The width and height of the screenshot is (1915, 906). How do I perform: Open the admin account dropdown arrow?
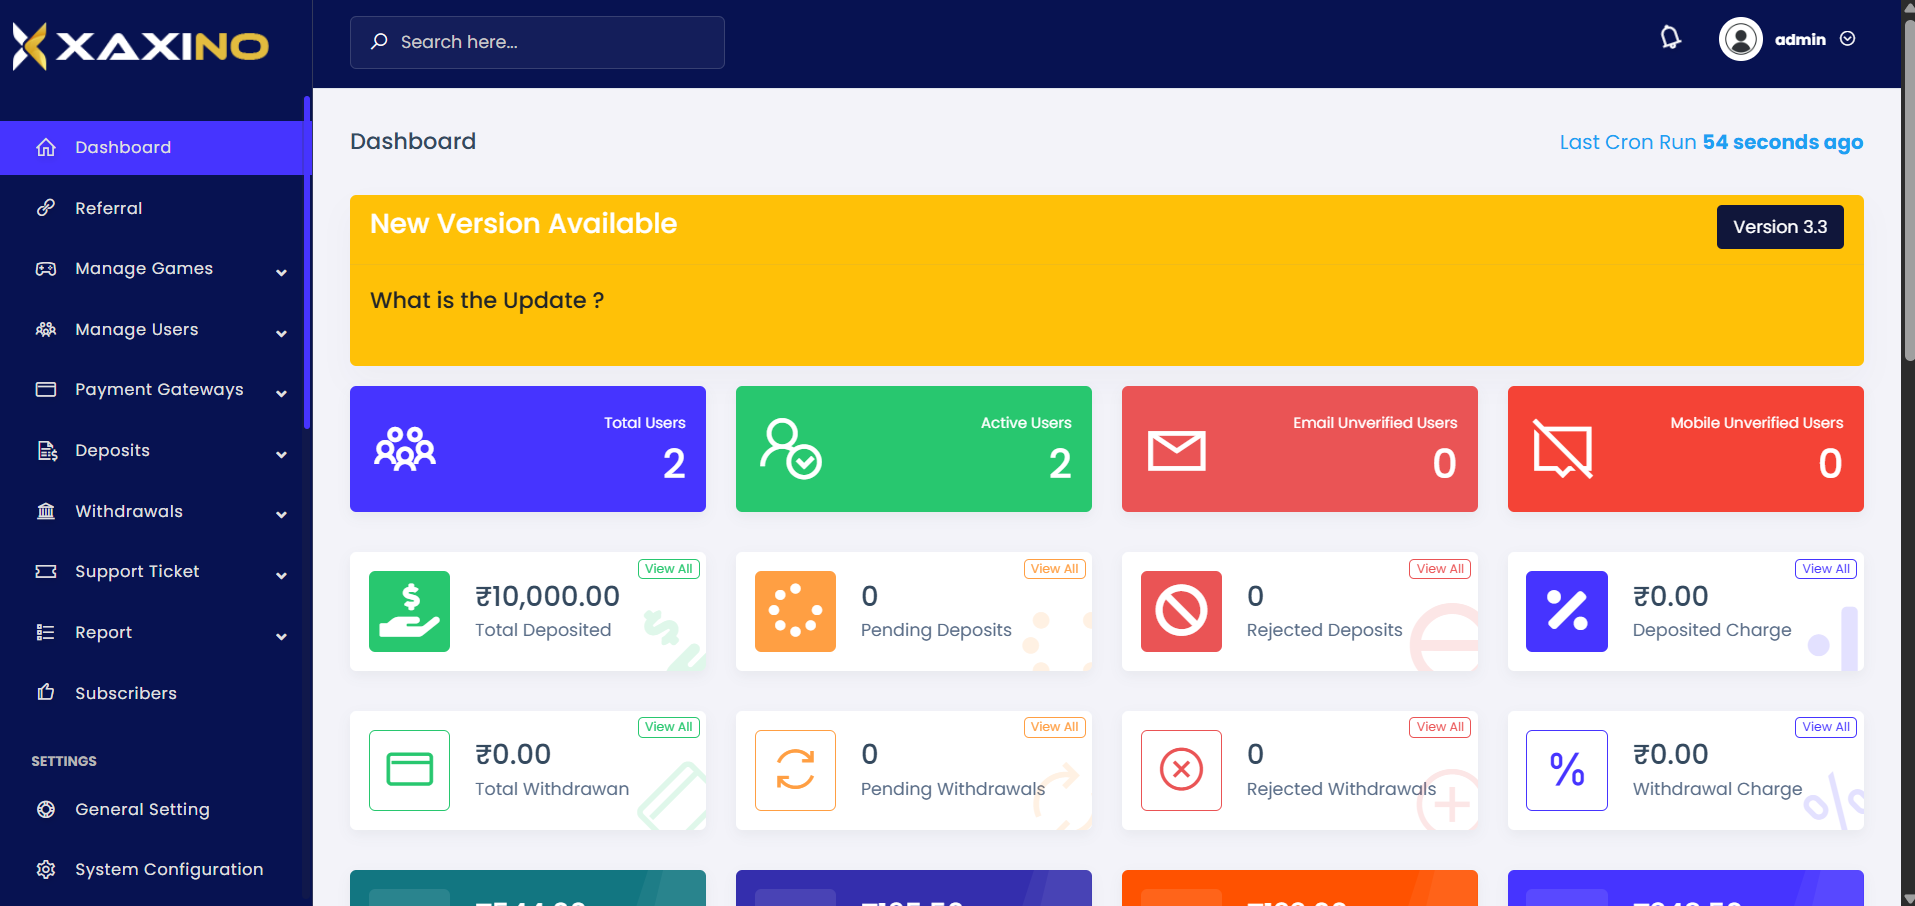pyautogui.click(x=1848, y=39)
